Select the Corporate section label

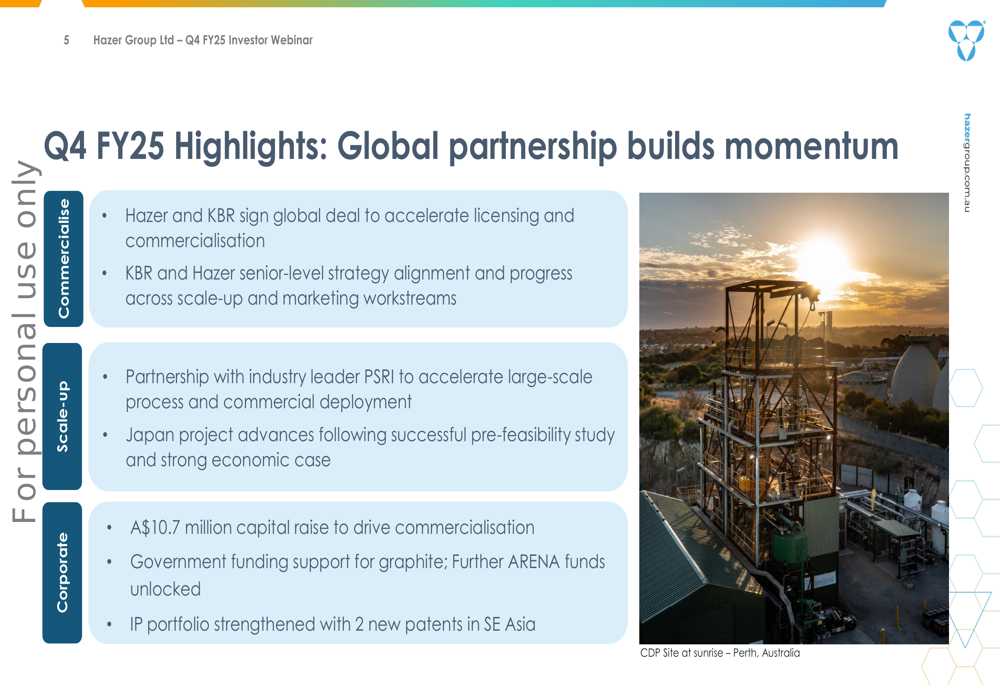[62, 572]
